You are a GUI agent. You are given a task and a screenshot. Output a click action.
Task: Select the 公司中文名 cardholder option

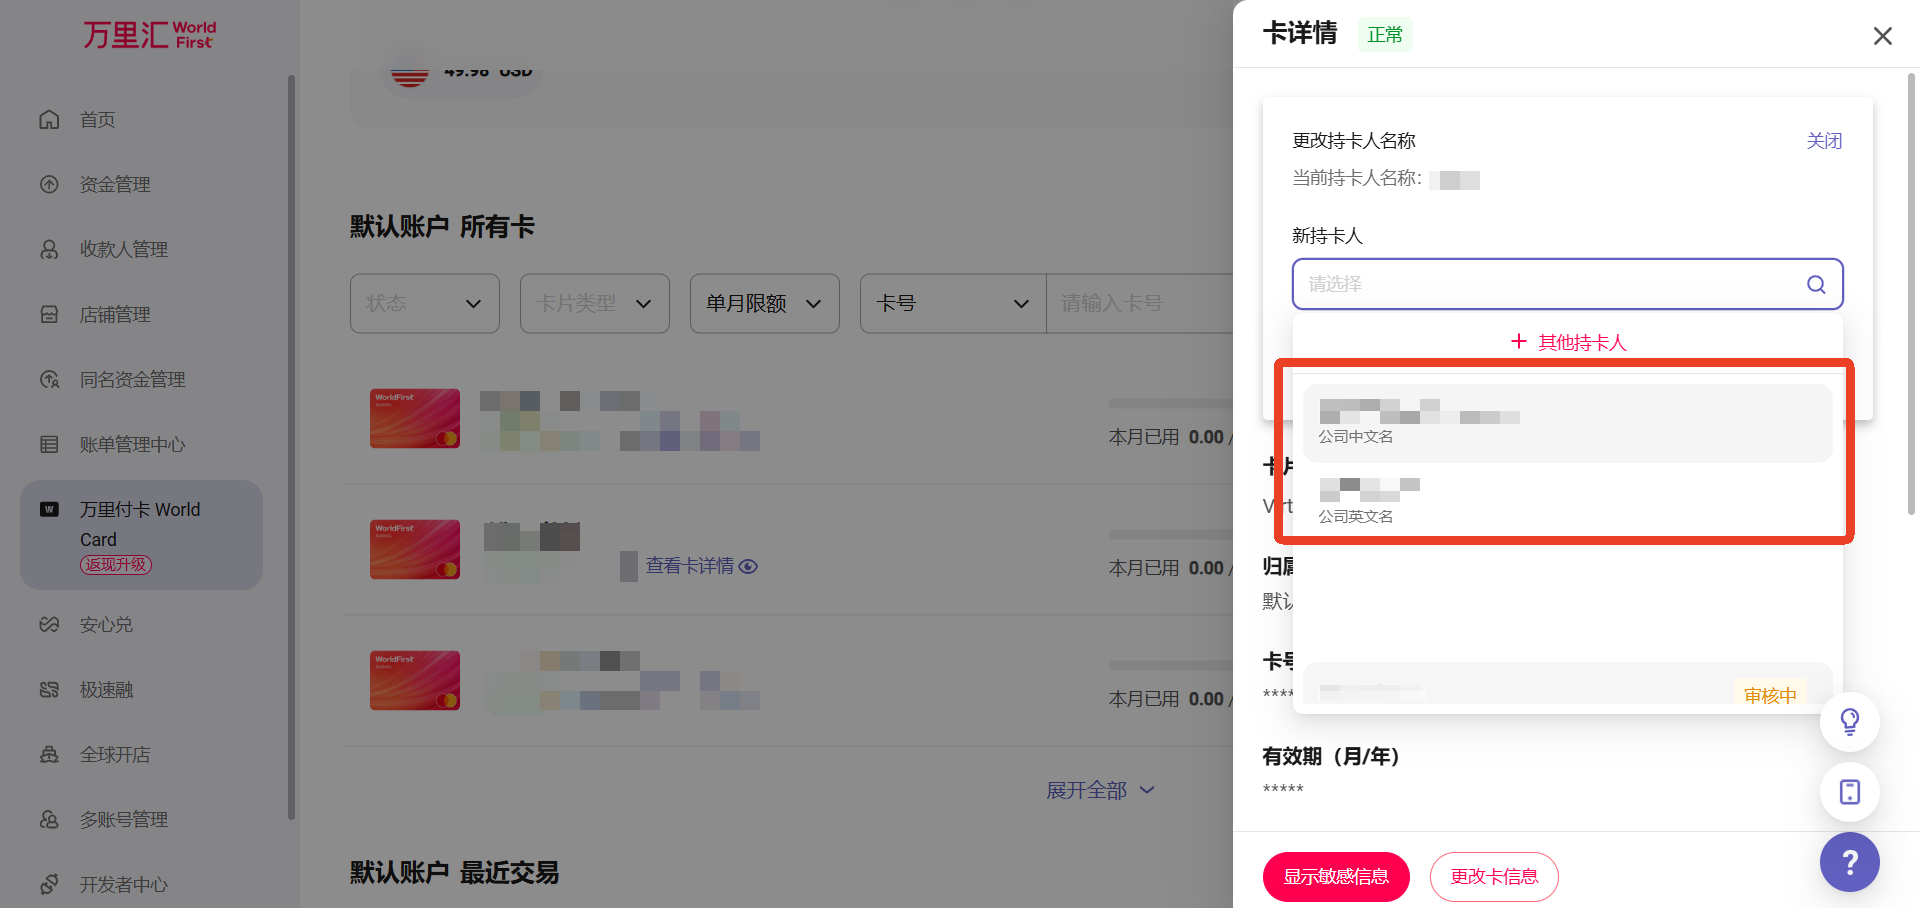tap(1566, 423)
